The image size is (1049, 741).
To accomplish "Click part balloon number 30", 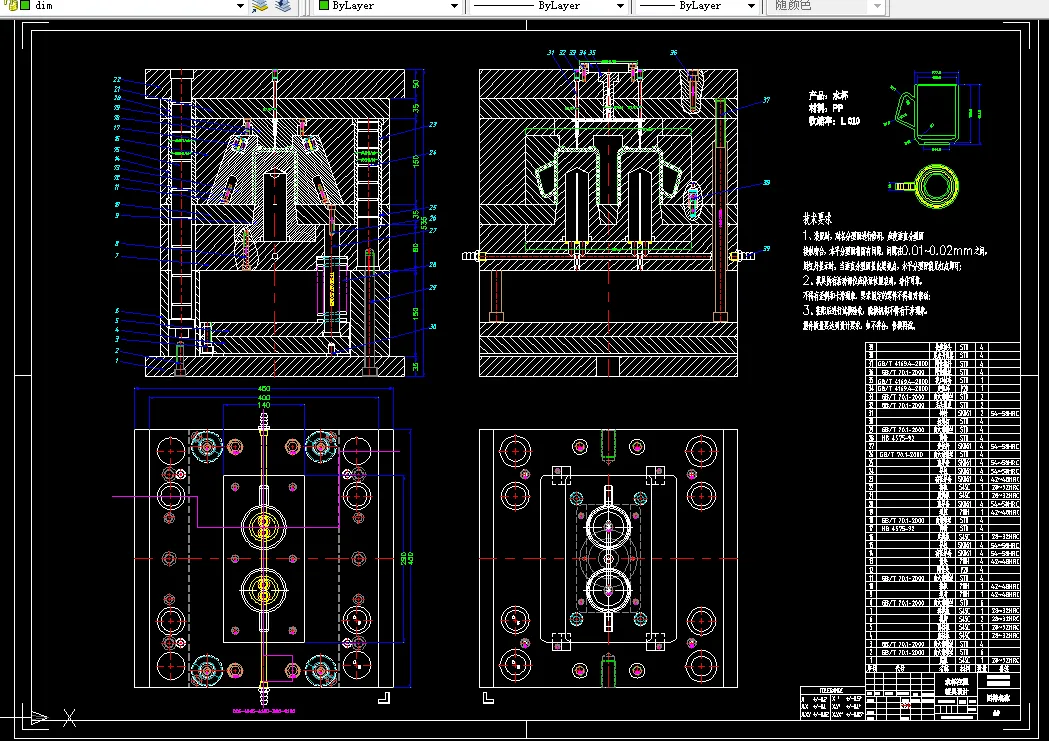I will [x=433, y=327].
